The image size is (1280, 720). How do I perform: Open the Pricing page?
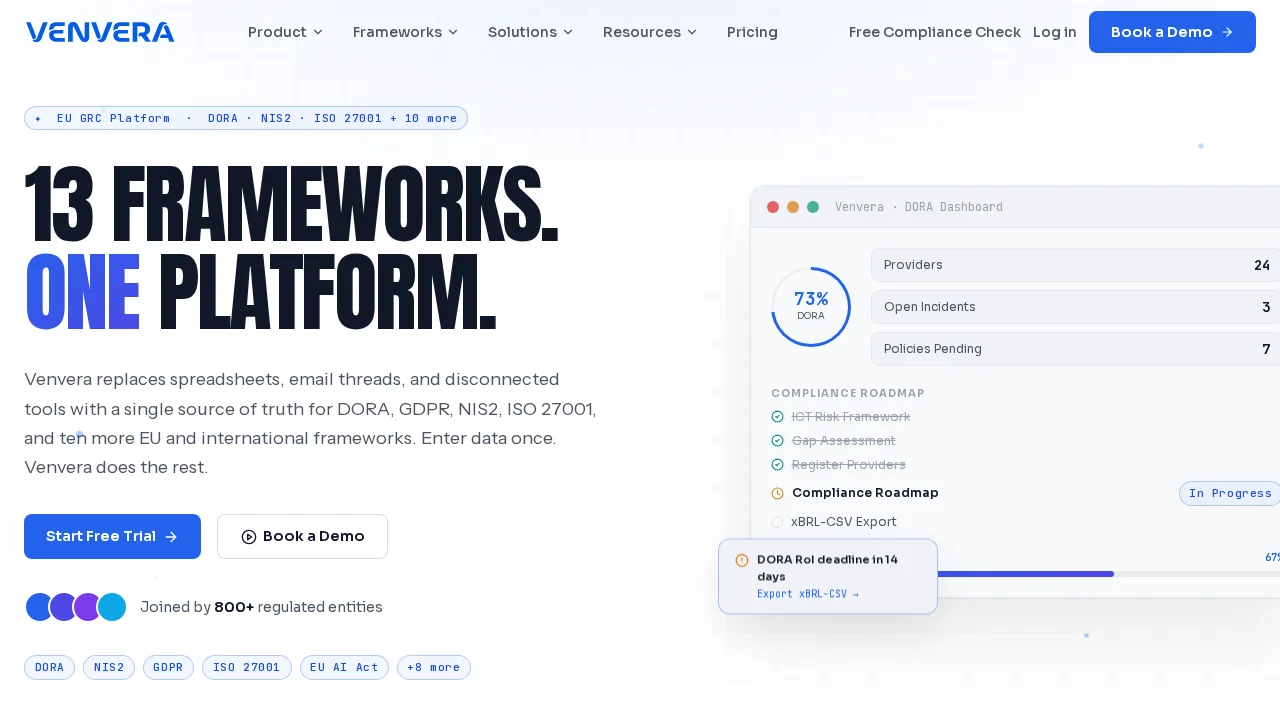coord(752,32)
